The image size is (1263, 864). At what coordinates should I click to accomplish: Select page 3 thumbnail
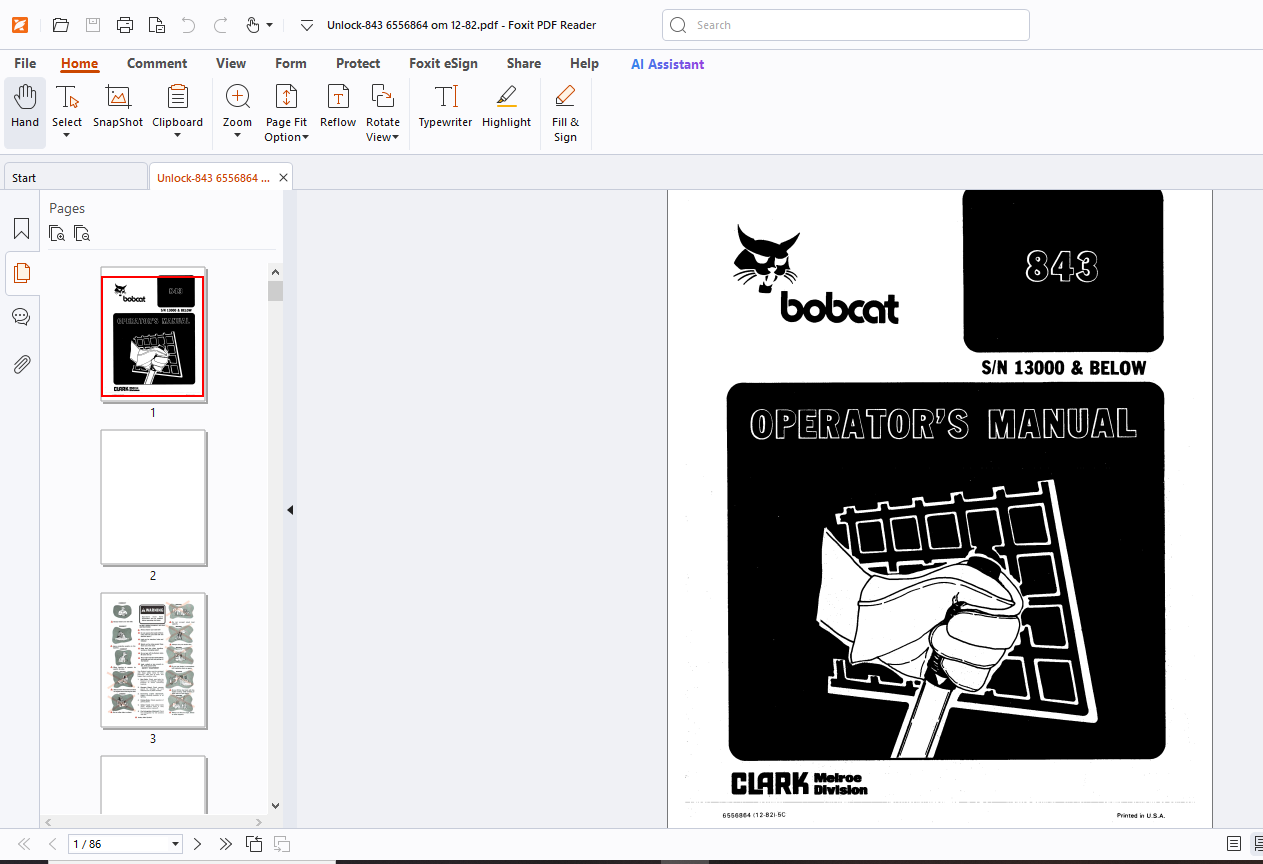tap(153, 661)
